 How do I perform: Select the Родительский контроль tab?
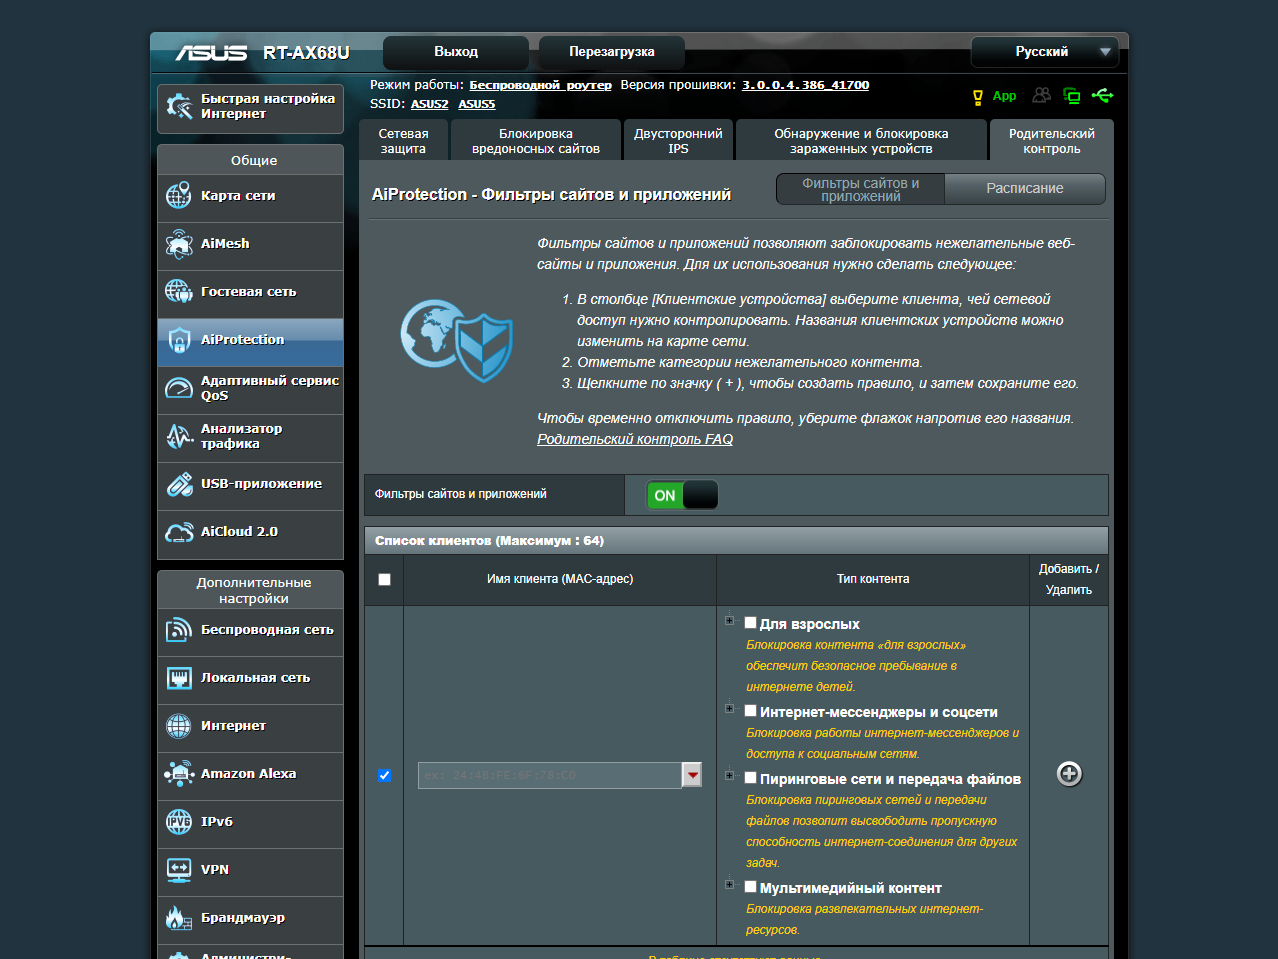tap(1052, 141)
